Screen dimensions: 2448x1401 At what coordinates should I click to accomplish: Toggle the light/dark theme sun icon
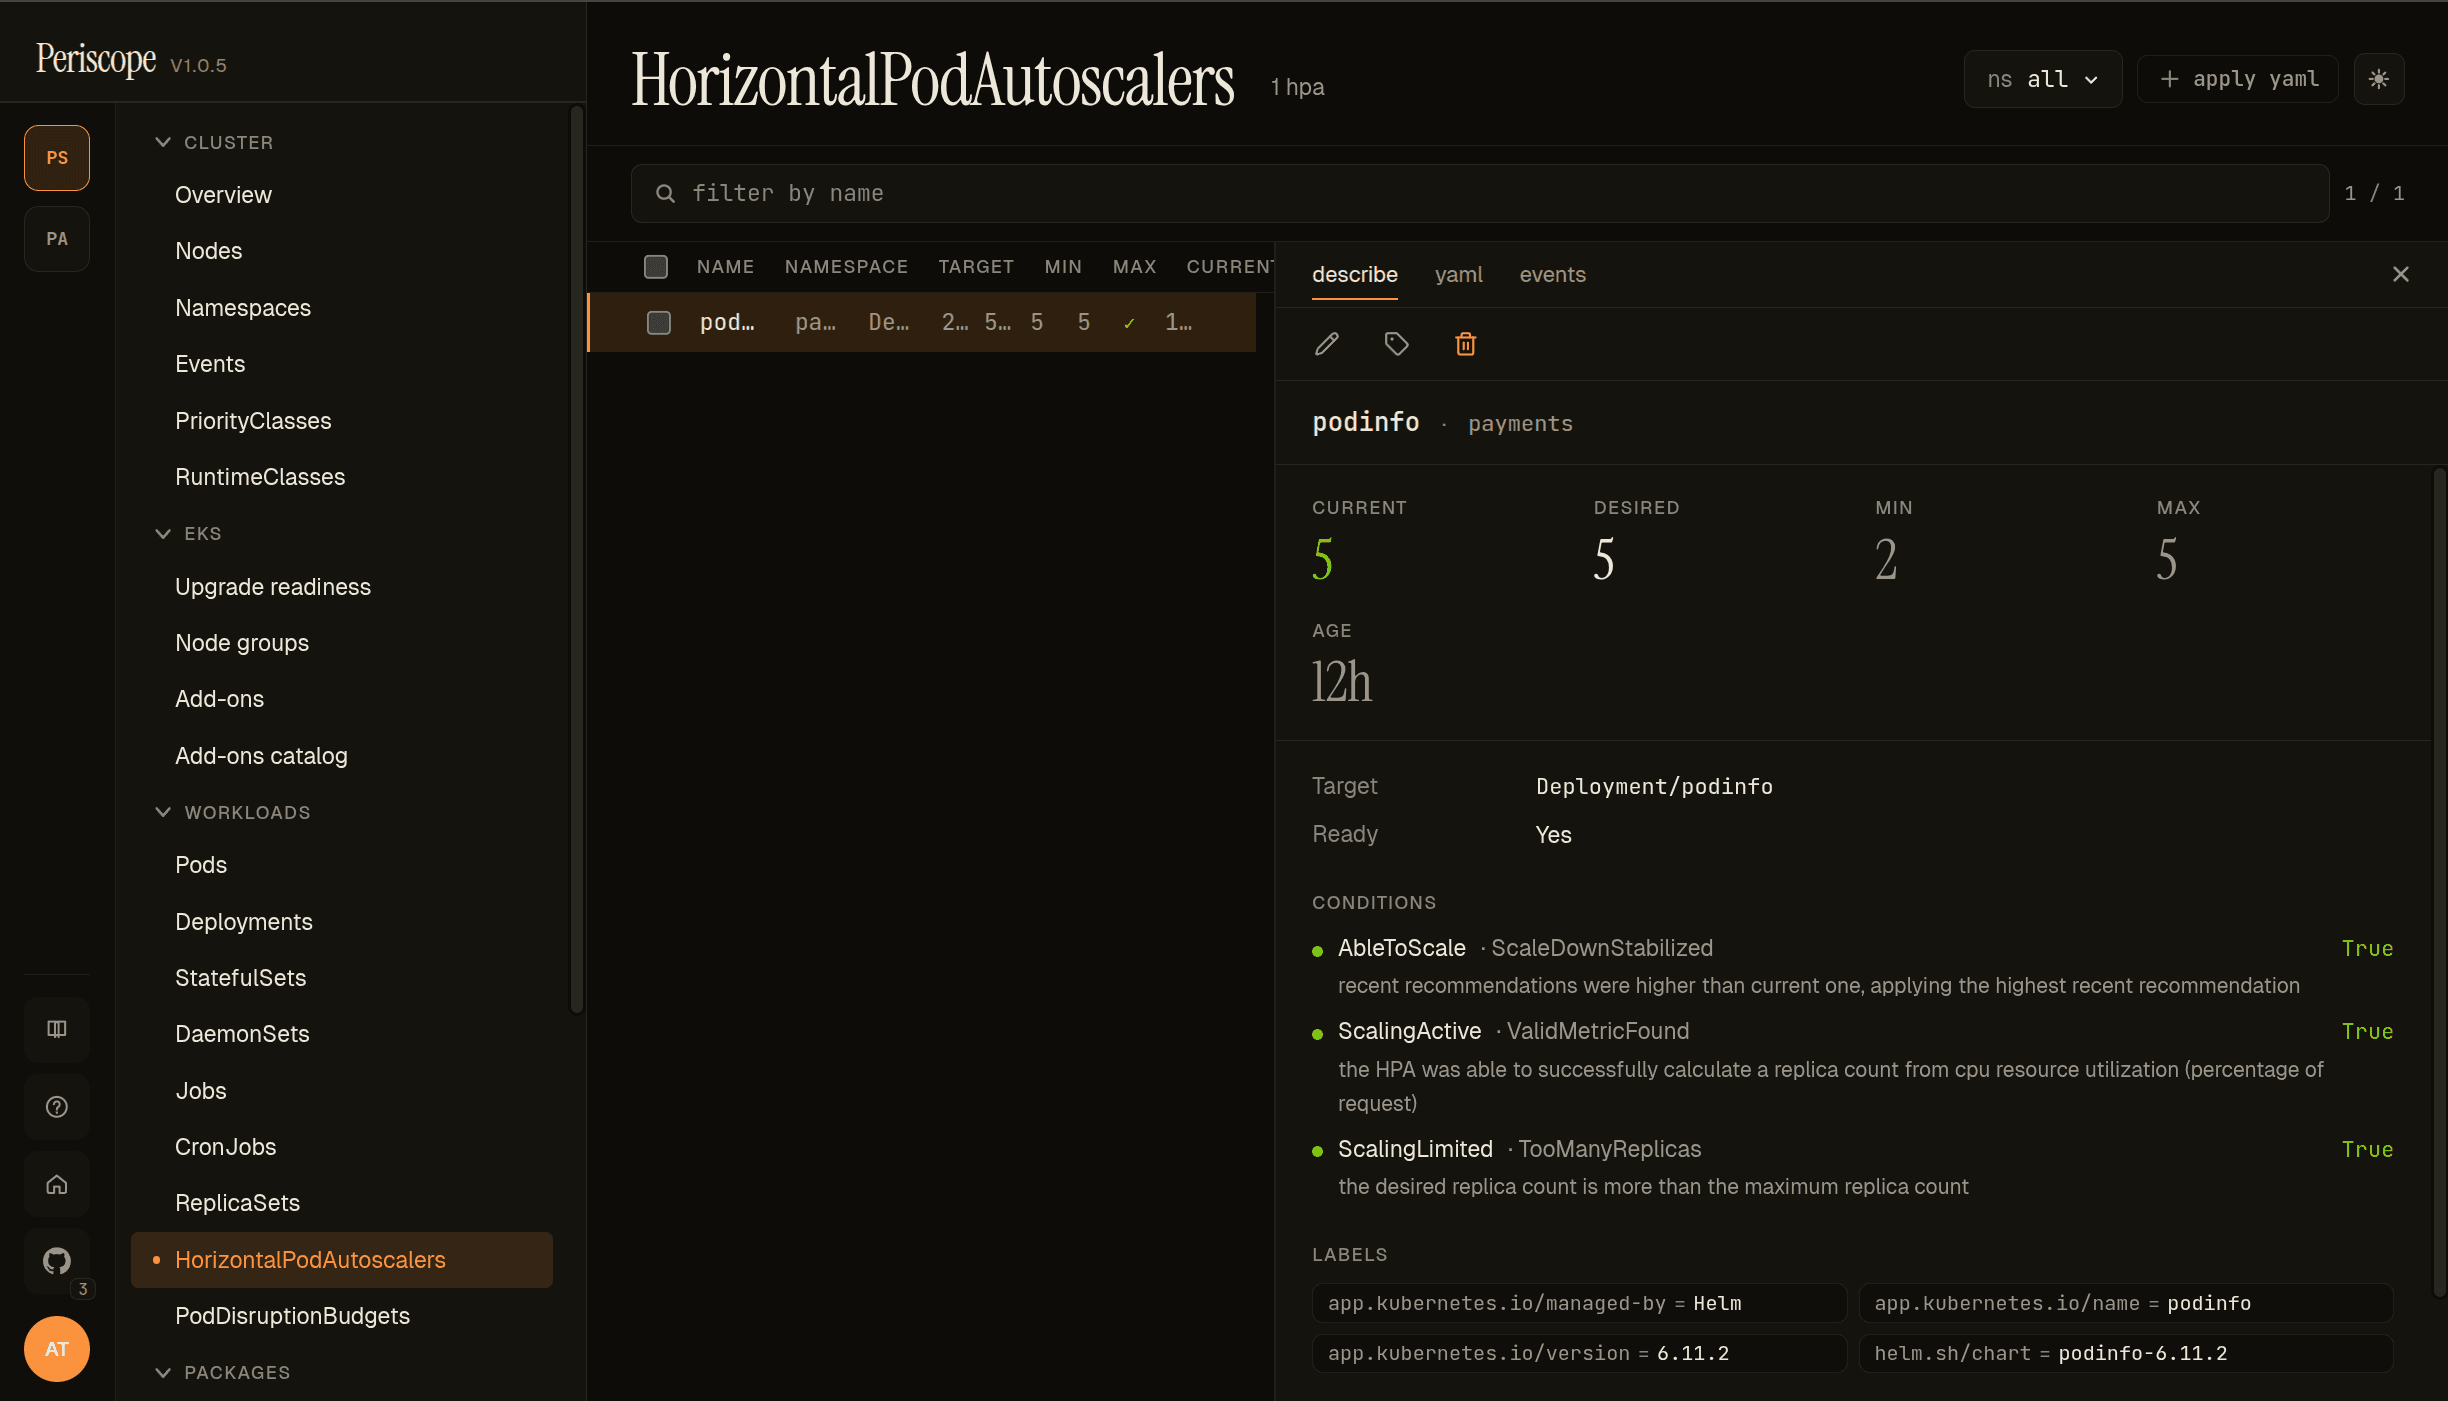[x=2379, y=79]
